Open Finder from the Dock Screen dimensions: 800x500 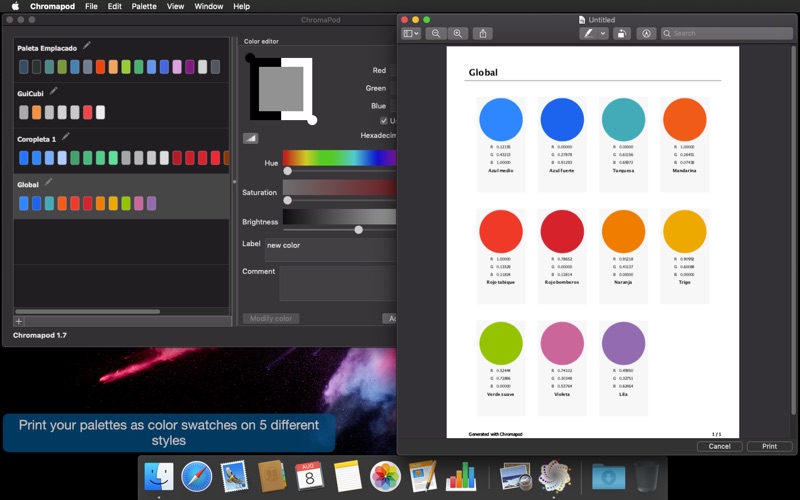tap(159, 477)
